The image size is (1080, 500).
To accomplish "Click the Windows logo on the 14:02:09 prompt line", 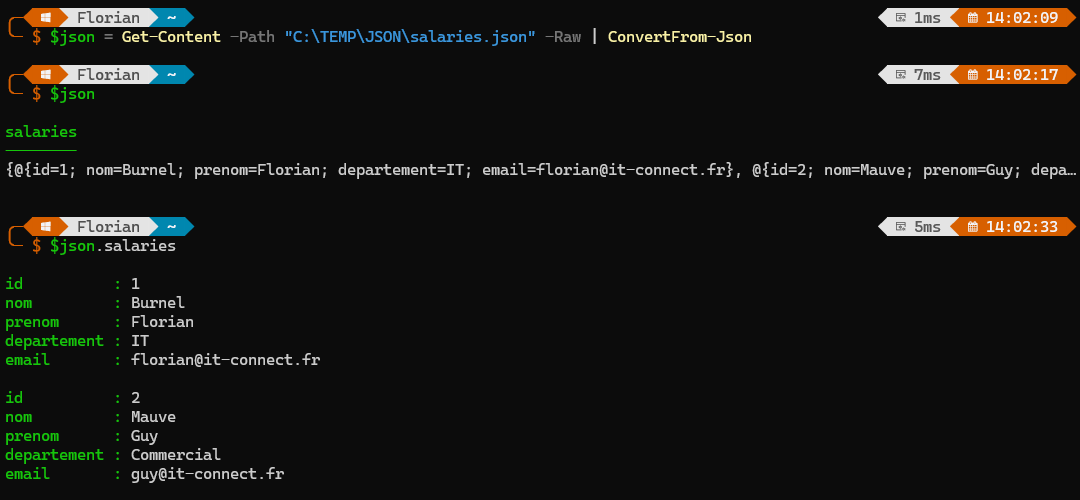I will click(x=47, y=17).
